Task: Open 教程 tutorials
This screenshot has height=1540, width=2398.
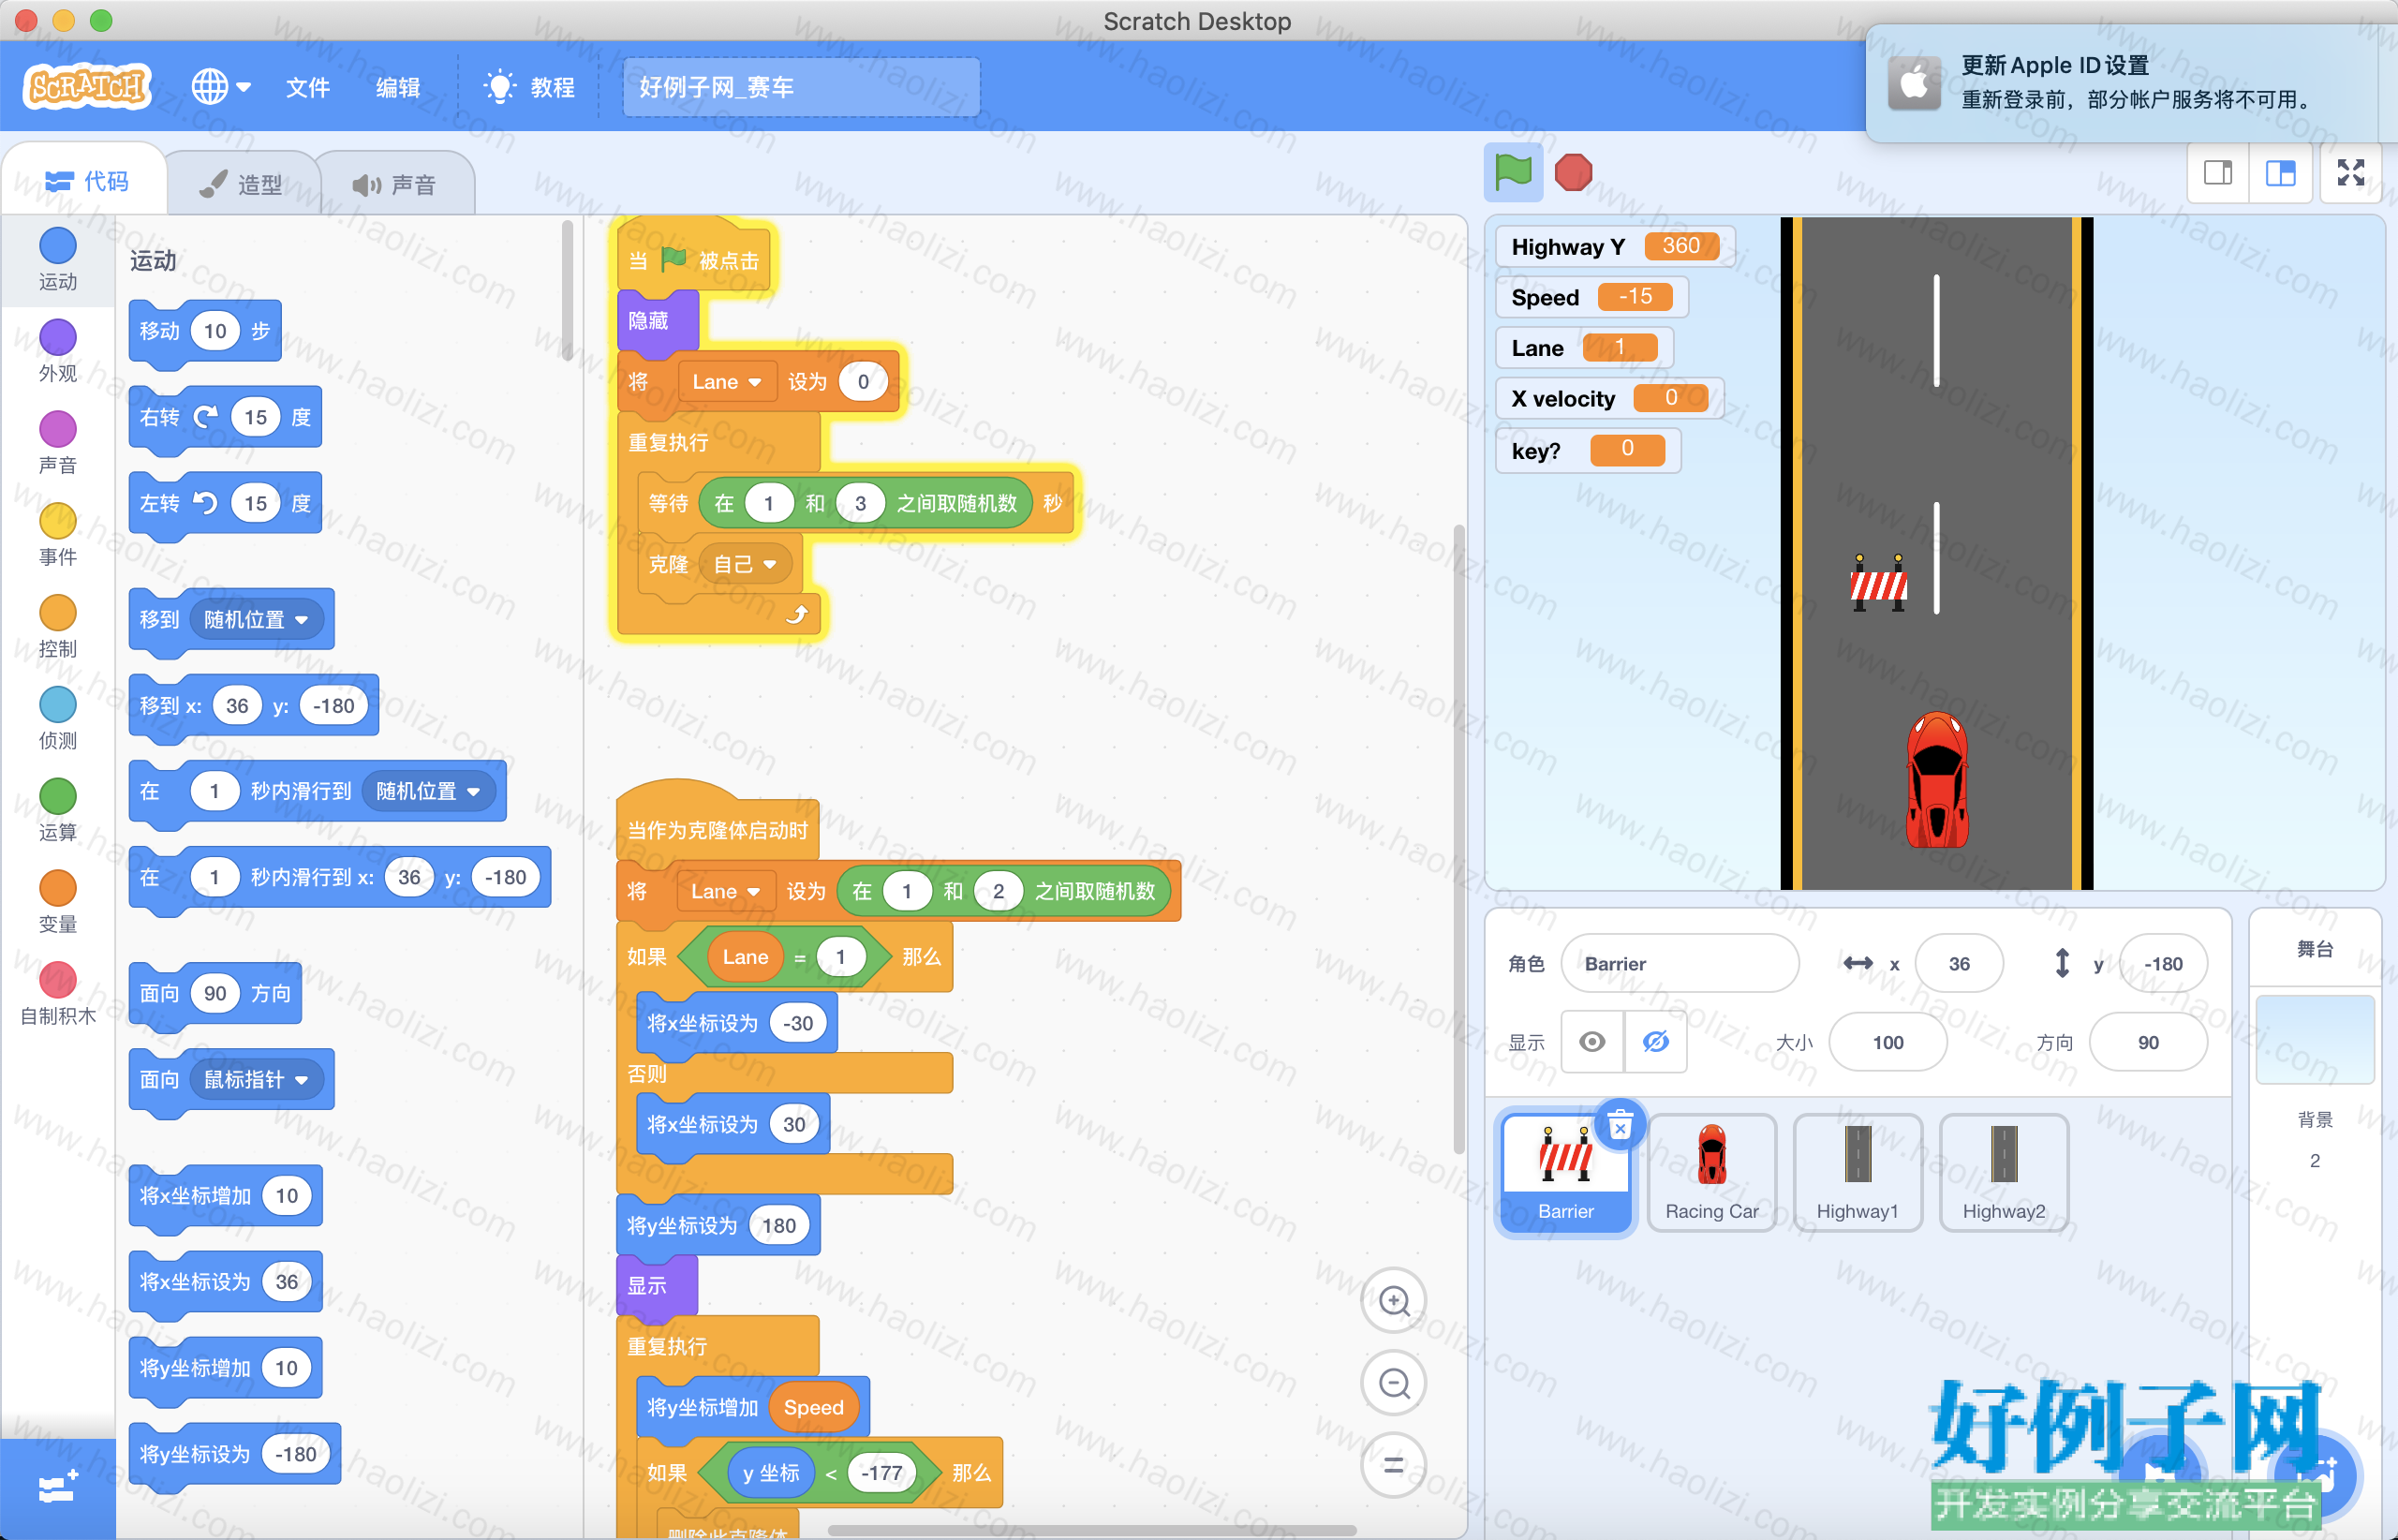Action: (529, 87)
